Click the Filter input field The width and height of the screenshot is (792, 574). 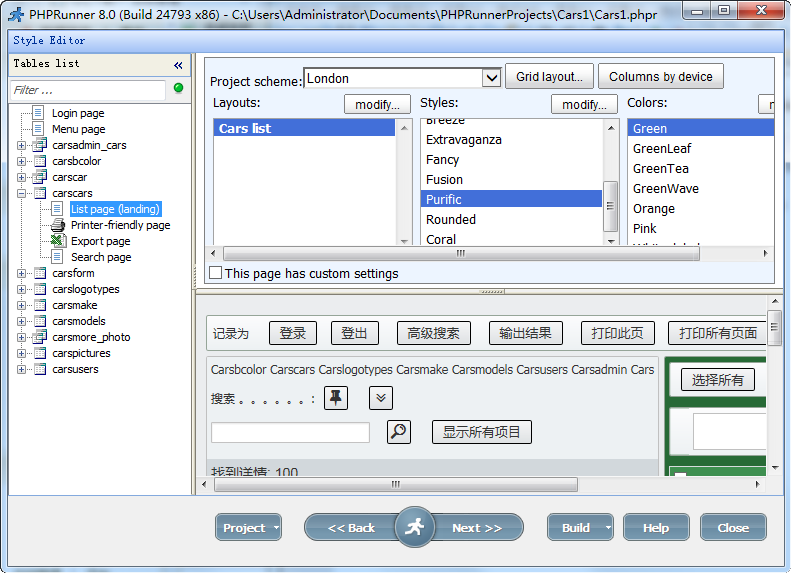[x=88, y=90]
